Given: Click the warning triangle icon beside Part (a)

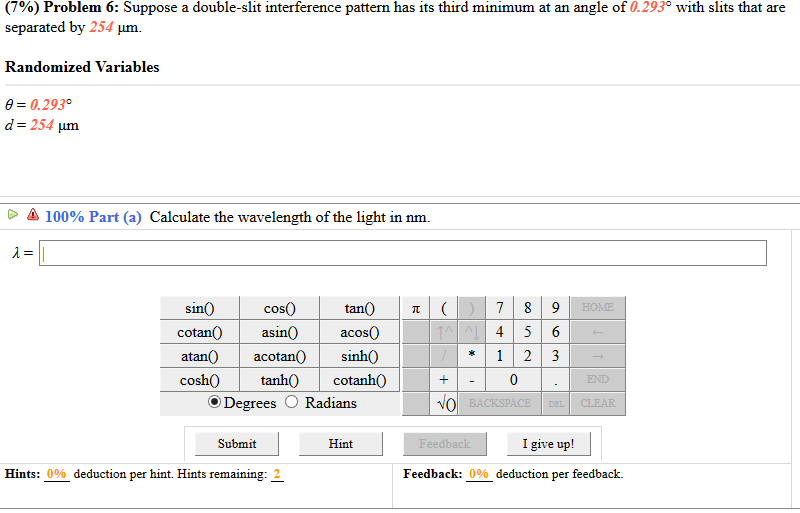Looking at the screenshot, I should pos(33,215).
